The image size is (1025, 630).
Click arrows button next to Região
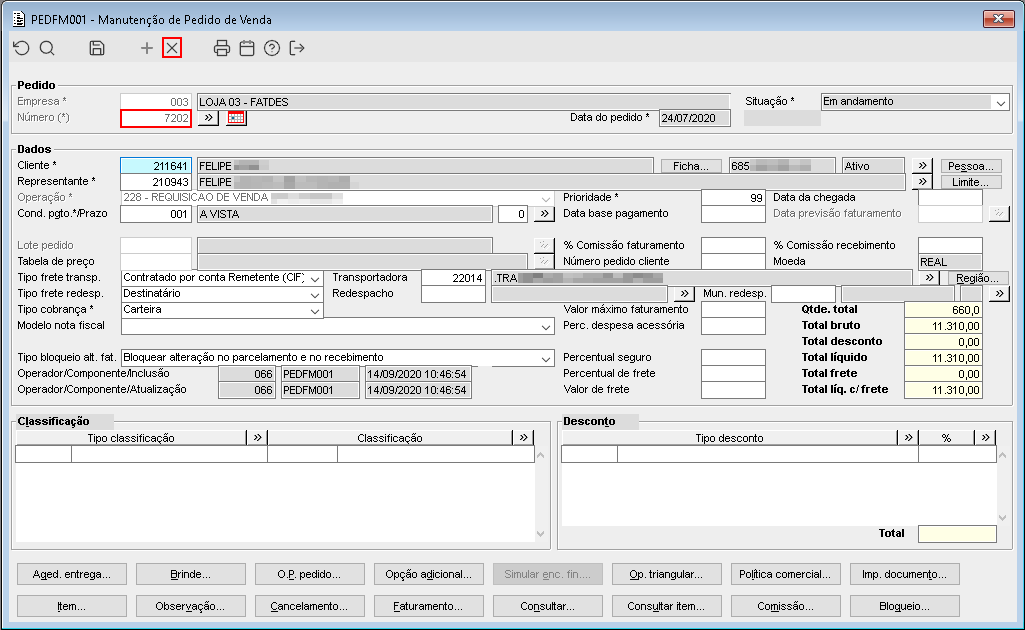pyautogui.click(x=929, y=278)
